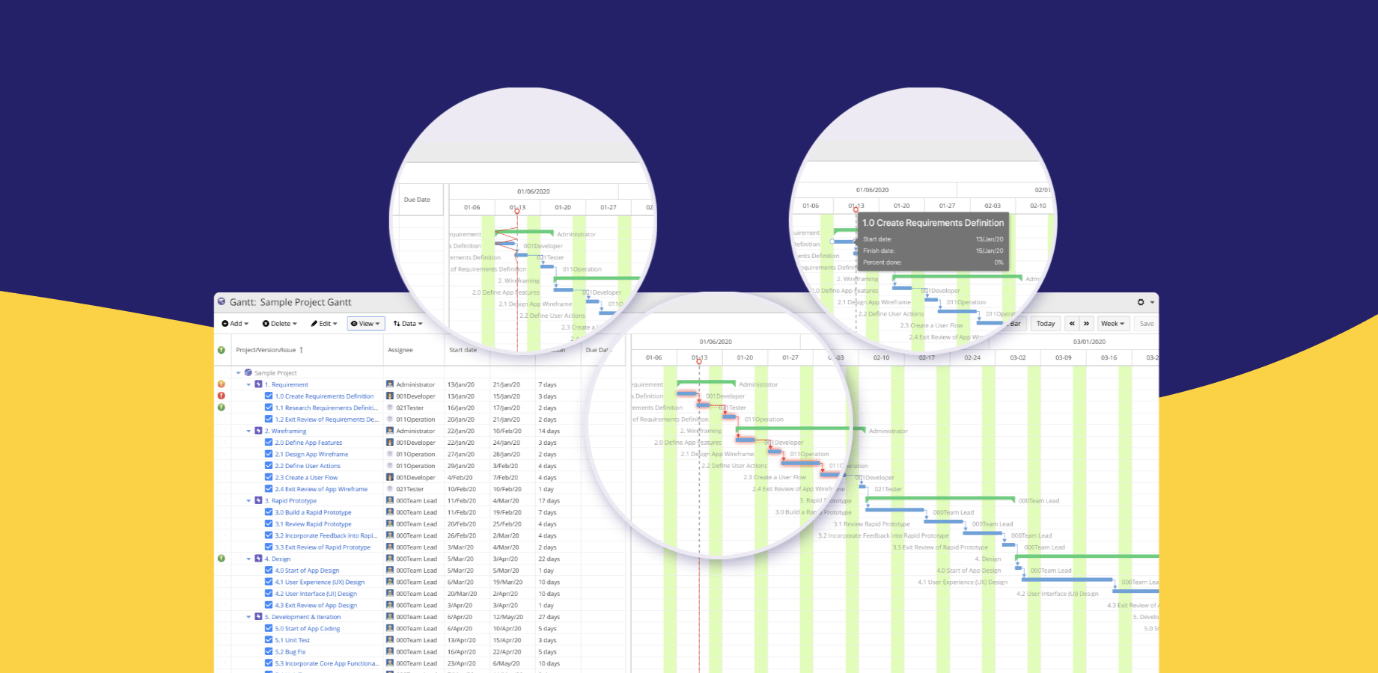The height and width of the screenshot is (673, 1378).
Task: Click the 000Team Lead avatar in the 3. Rapid Prototype row
Action: (390, 501)
